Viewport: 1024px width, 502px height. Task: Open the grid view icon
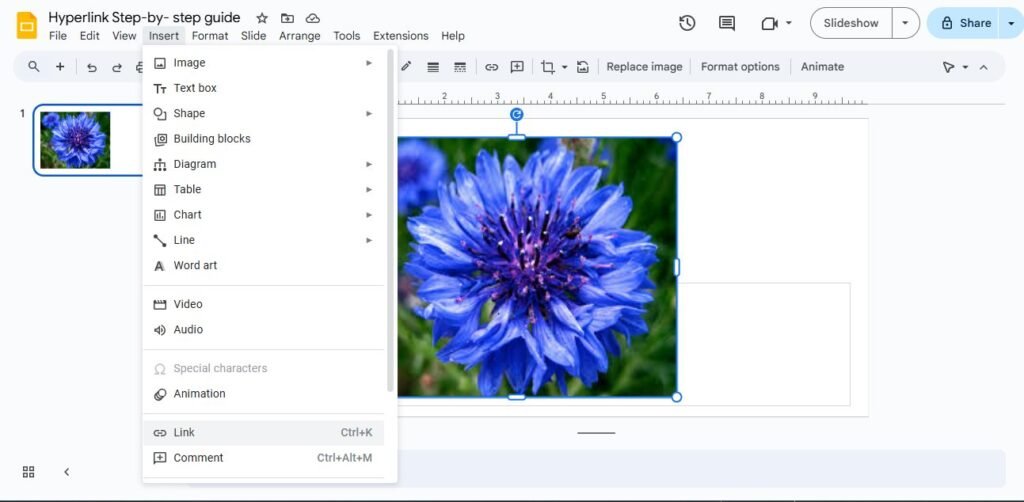(x=28, y=471)
